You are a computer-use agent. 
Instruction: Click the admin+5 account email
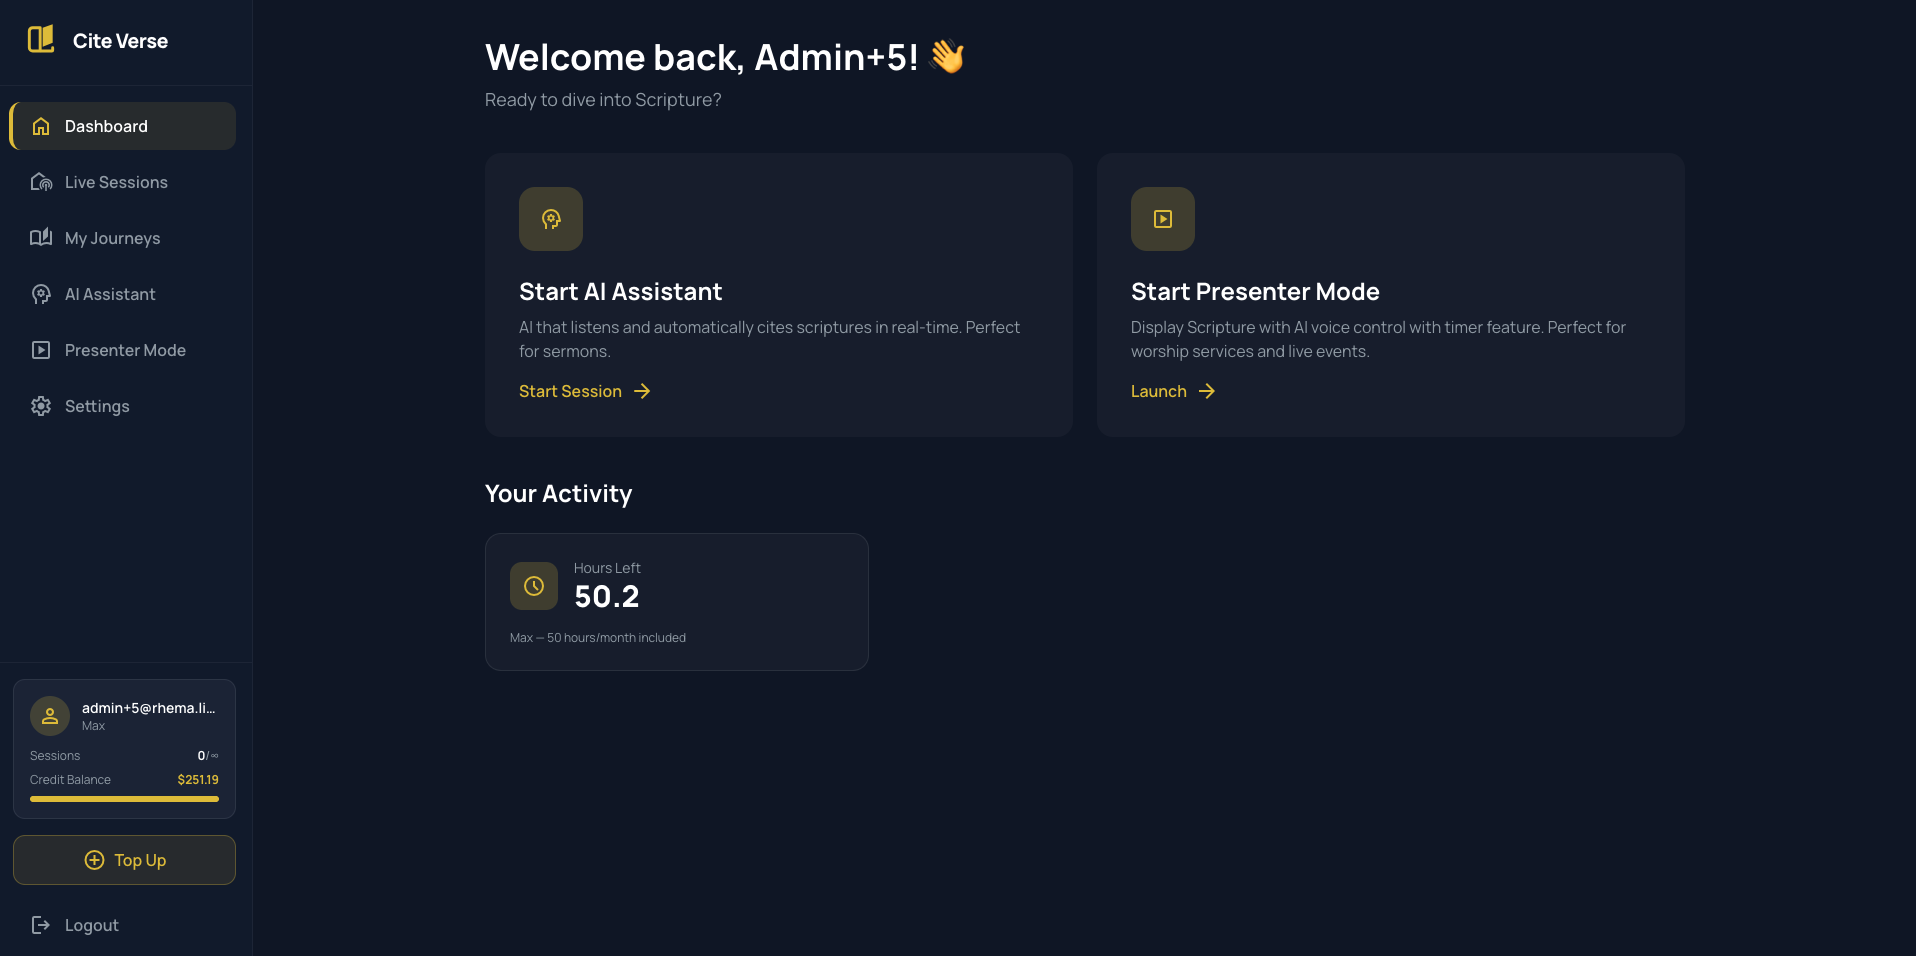click(x=148, y=708)
